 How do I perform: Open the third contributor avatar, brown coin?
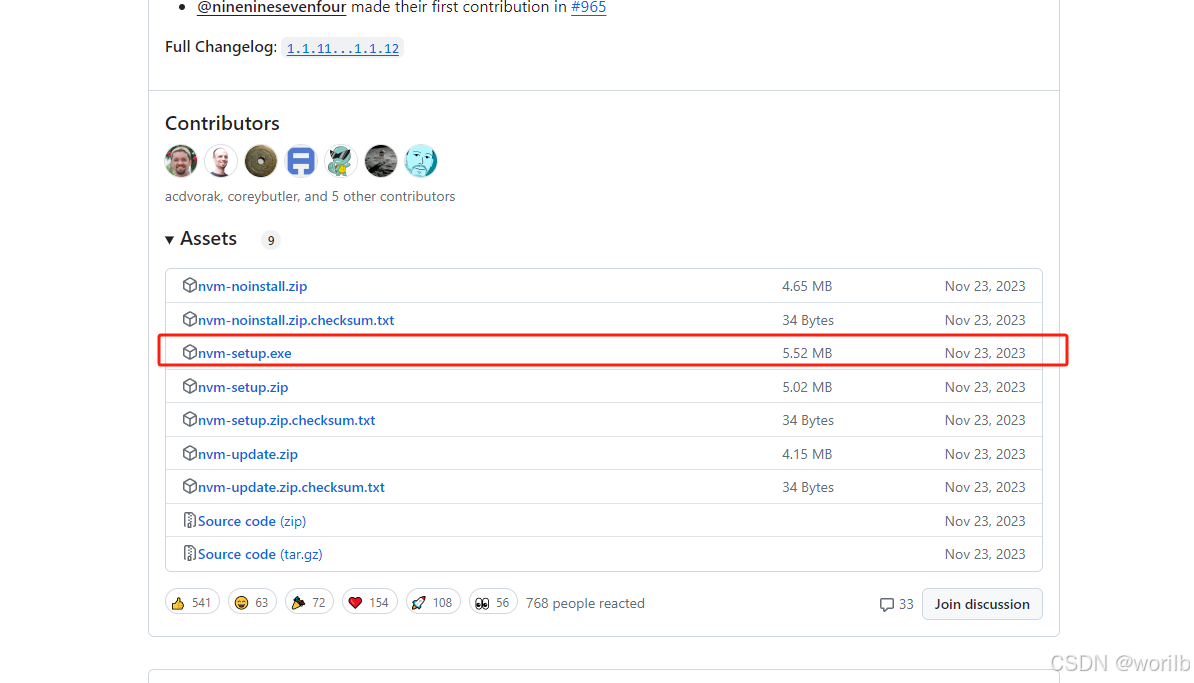(x=261, y=161)
